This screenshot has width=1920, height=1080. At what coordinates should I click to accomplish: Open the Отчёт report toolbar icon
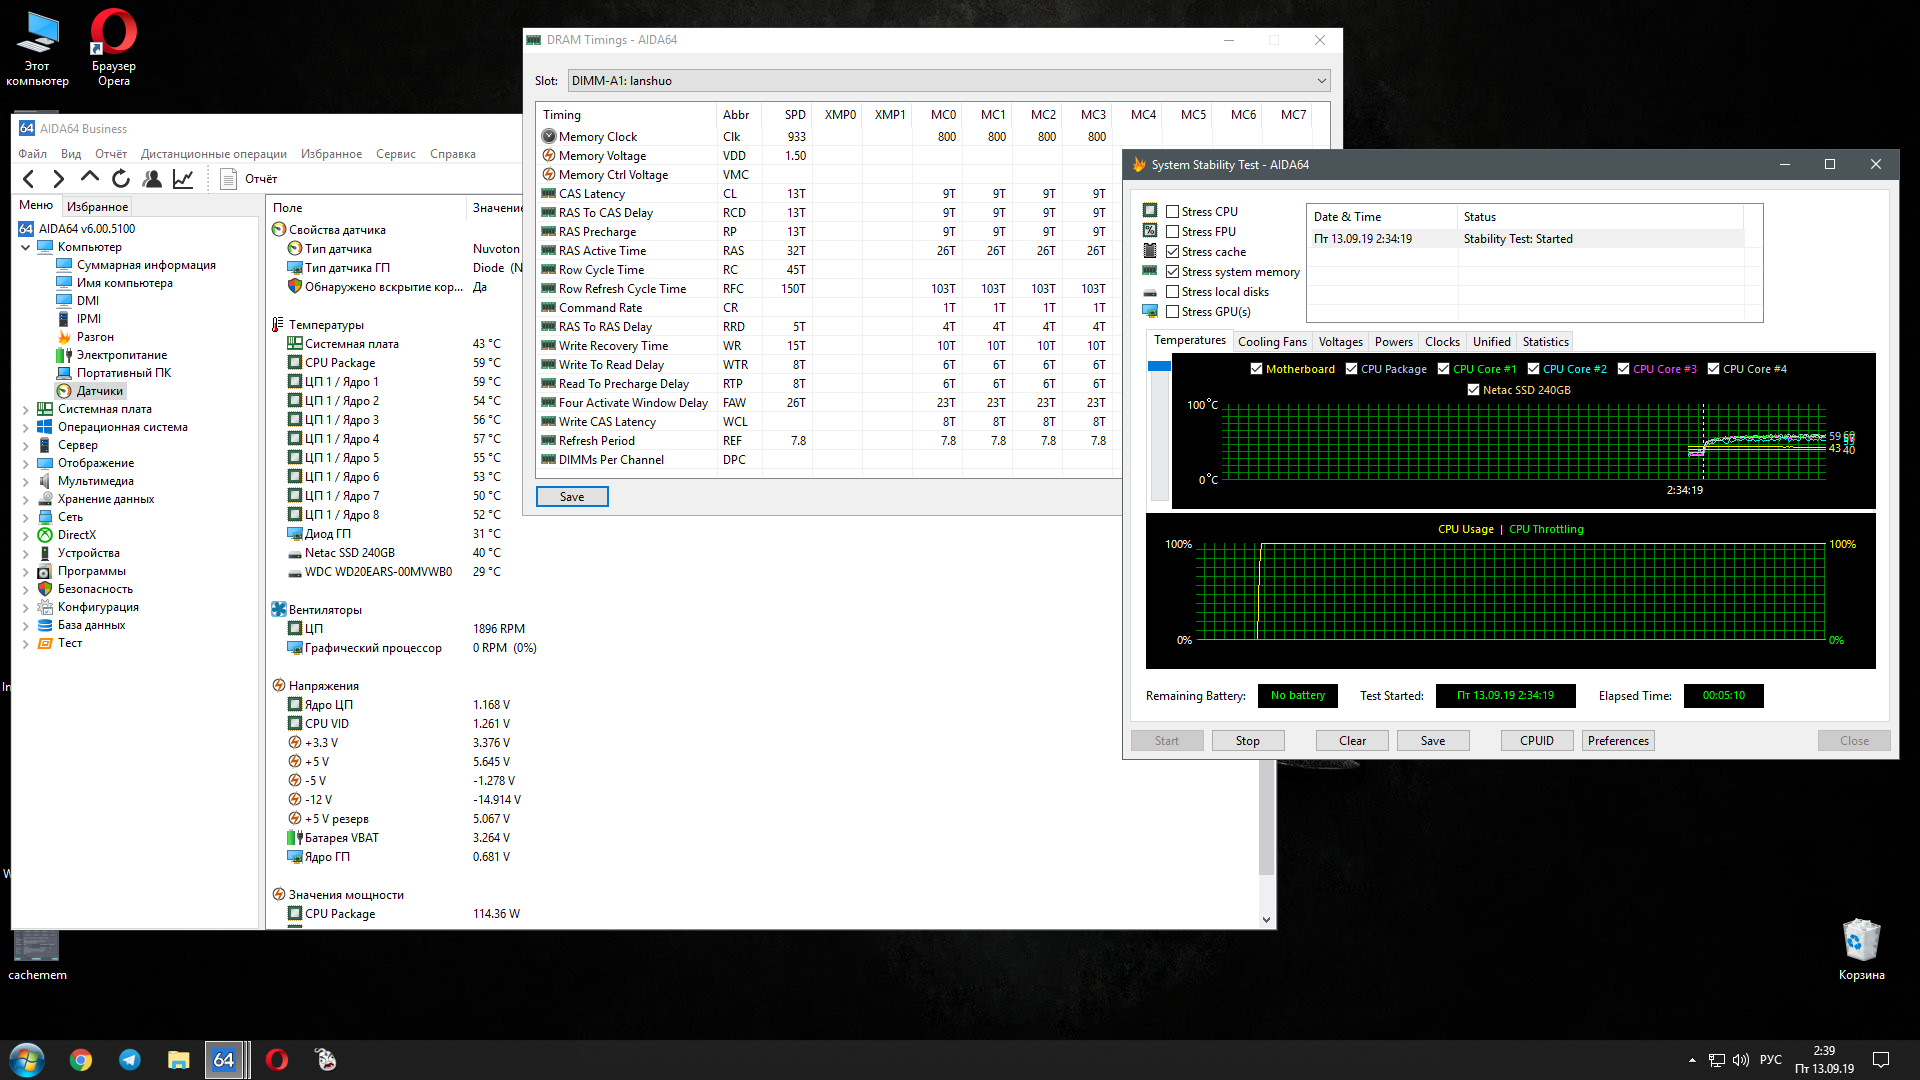click(229, 179)
